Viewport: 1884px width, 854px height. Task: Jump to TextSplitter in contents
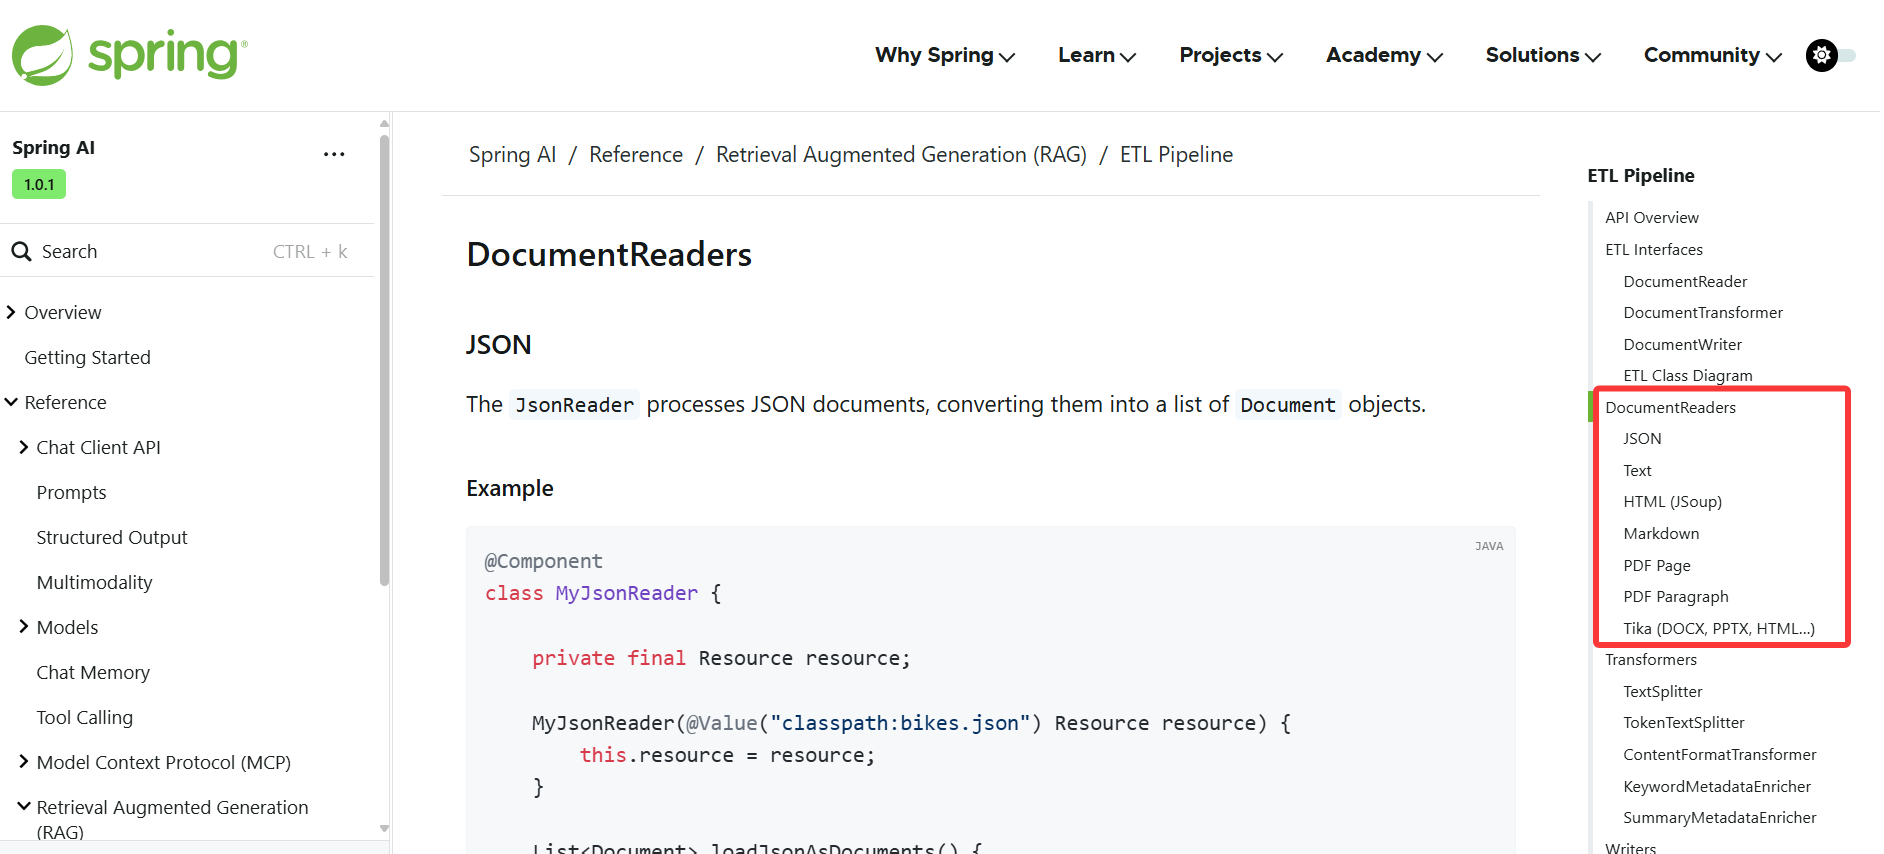pyautogui.click(x=1662, y=691)
